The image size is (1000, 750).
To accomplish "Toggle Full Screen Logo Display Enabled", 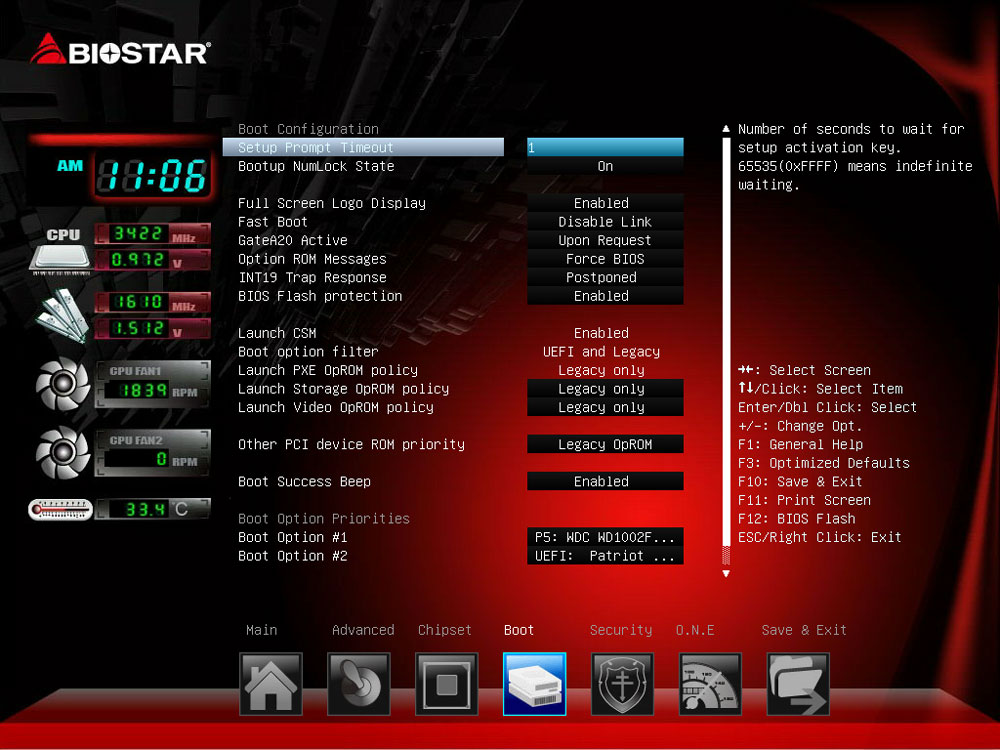I will 605,203.
